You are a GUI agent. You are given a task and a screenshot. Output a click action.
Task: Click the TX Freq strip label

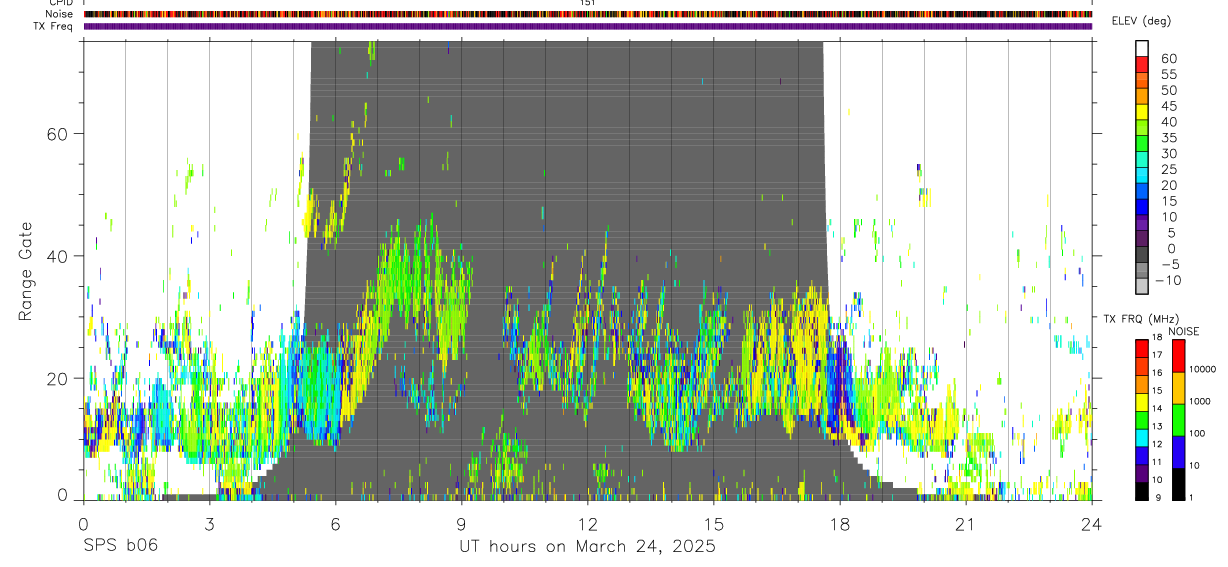[x=53, y=26]
